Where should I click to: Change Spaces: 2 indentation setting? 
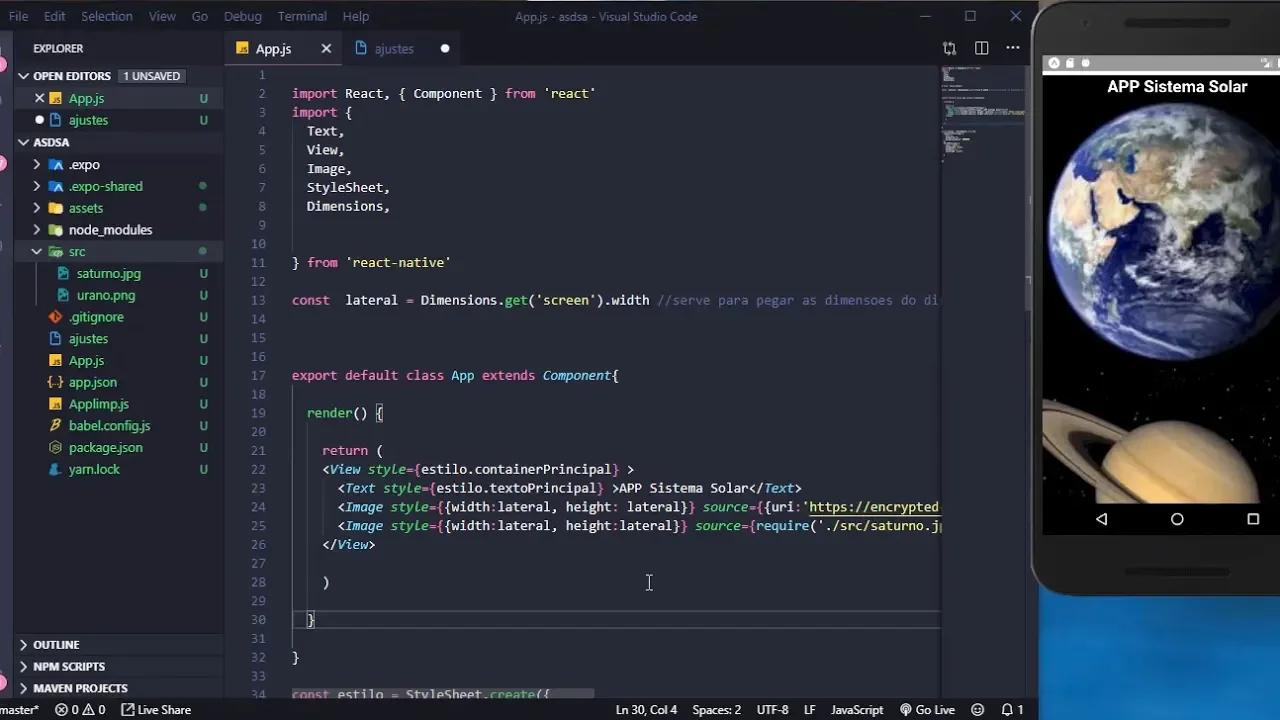[x=716, y=709]
